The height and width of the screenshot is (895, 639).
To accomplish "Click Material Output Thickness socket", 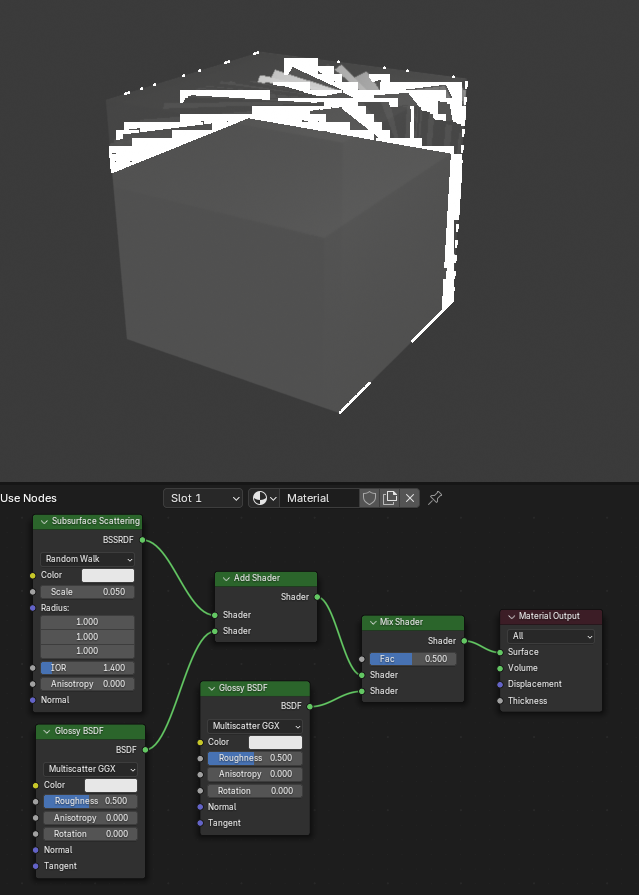I will tap(500, 701).
